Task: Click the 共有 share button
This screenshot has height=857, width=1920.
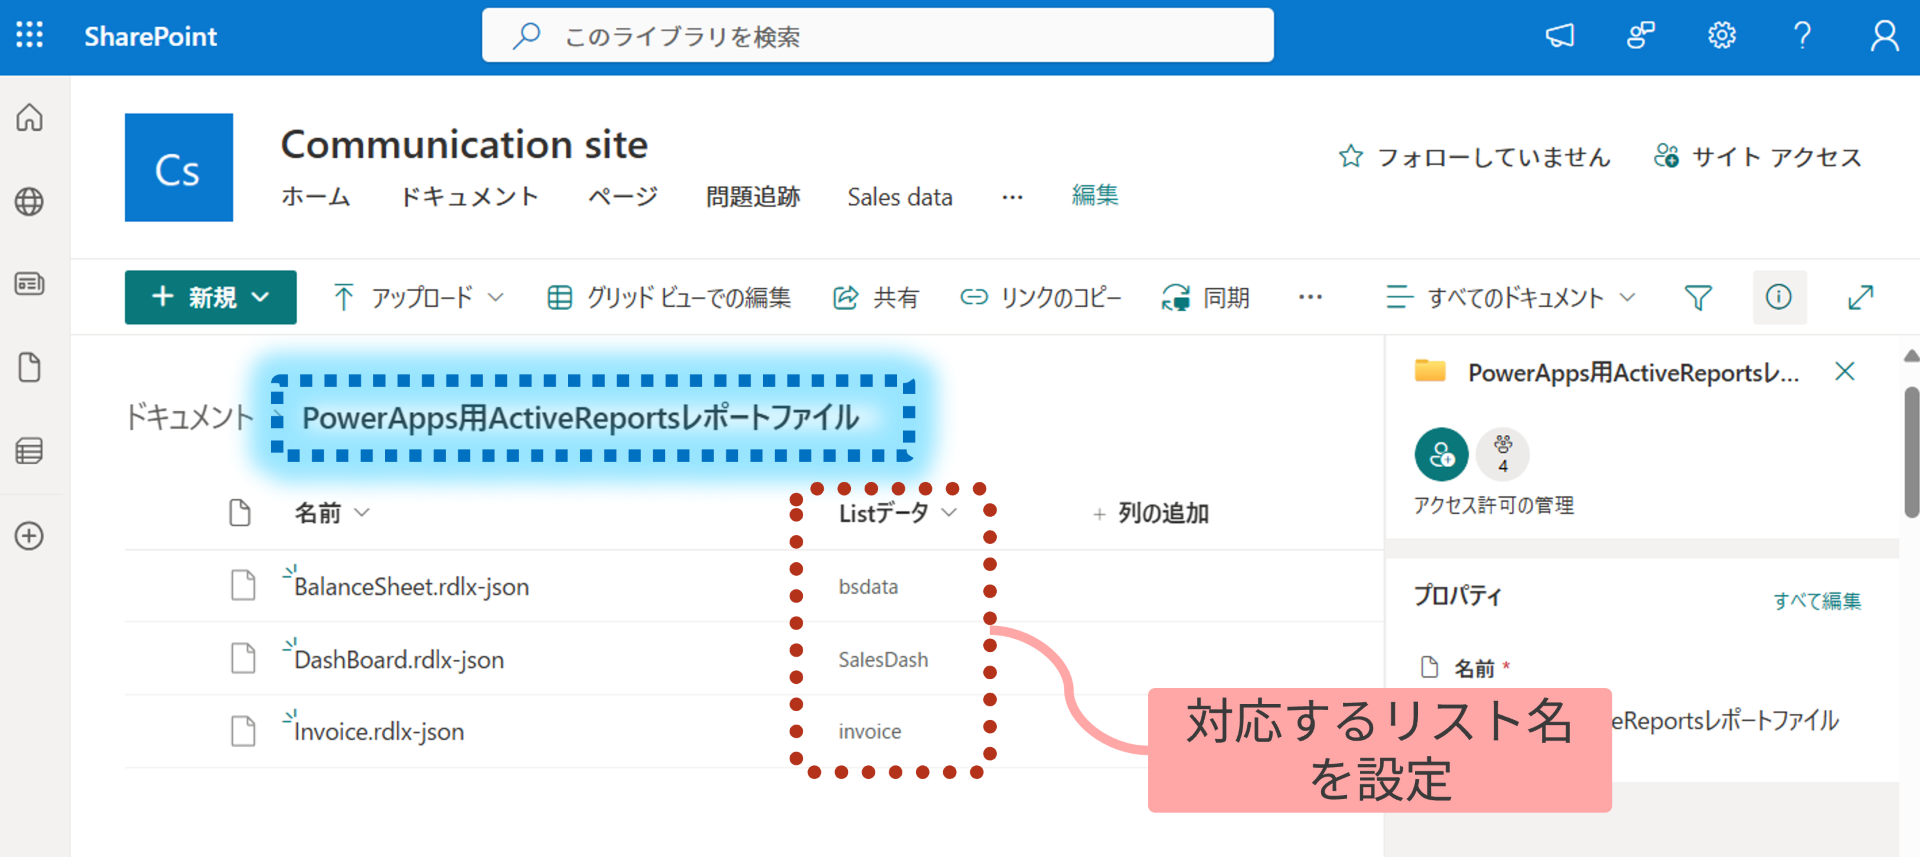Action: 876,297
